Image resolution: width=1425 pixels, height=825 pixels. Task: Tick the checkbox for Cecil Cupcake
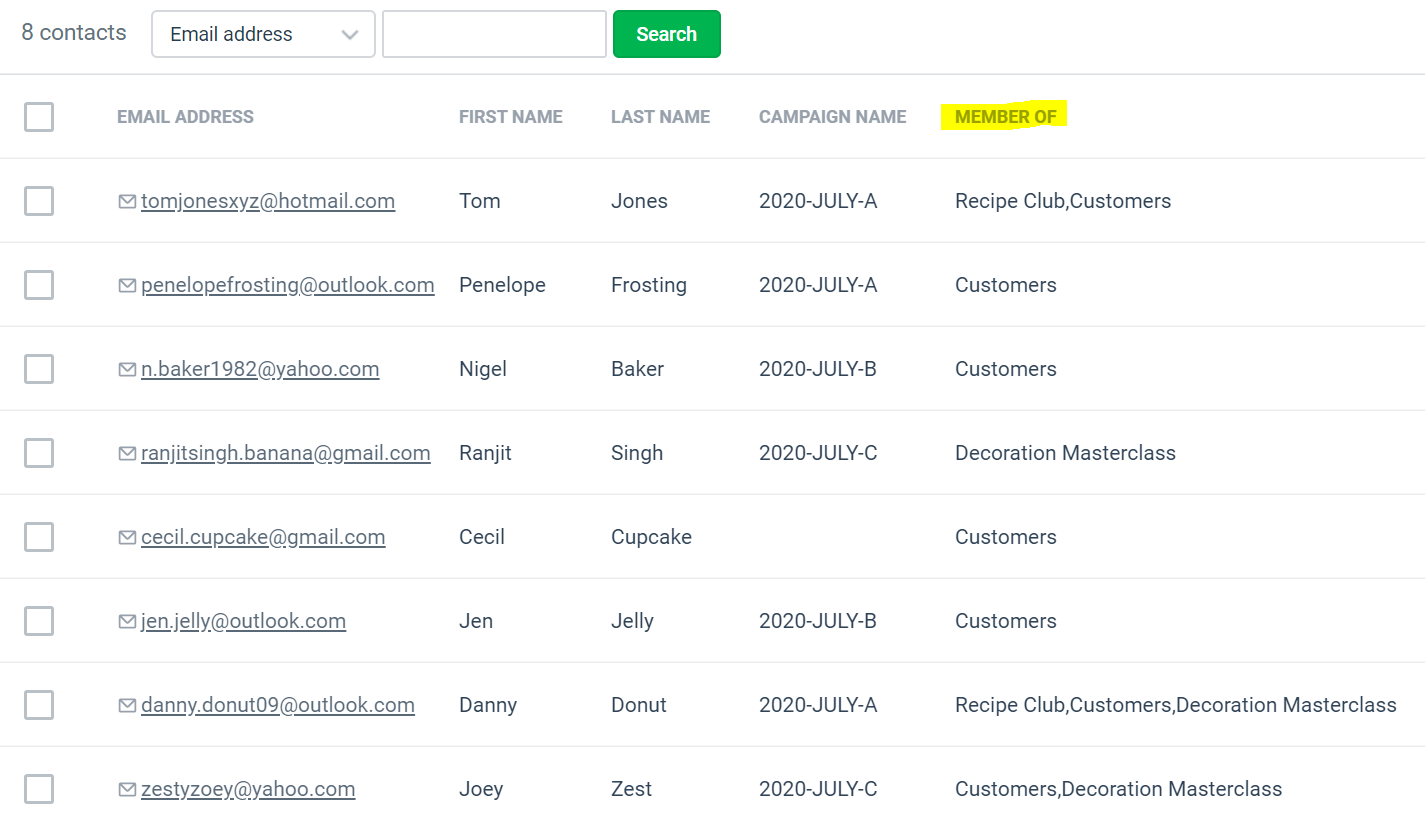point(39,537)
